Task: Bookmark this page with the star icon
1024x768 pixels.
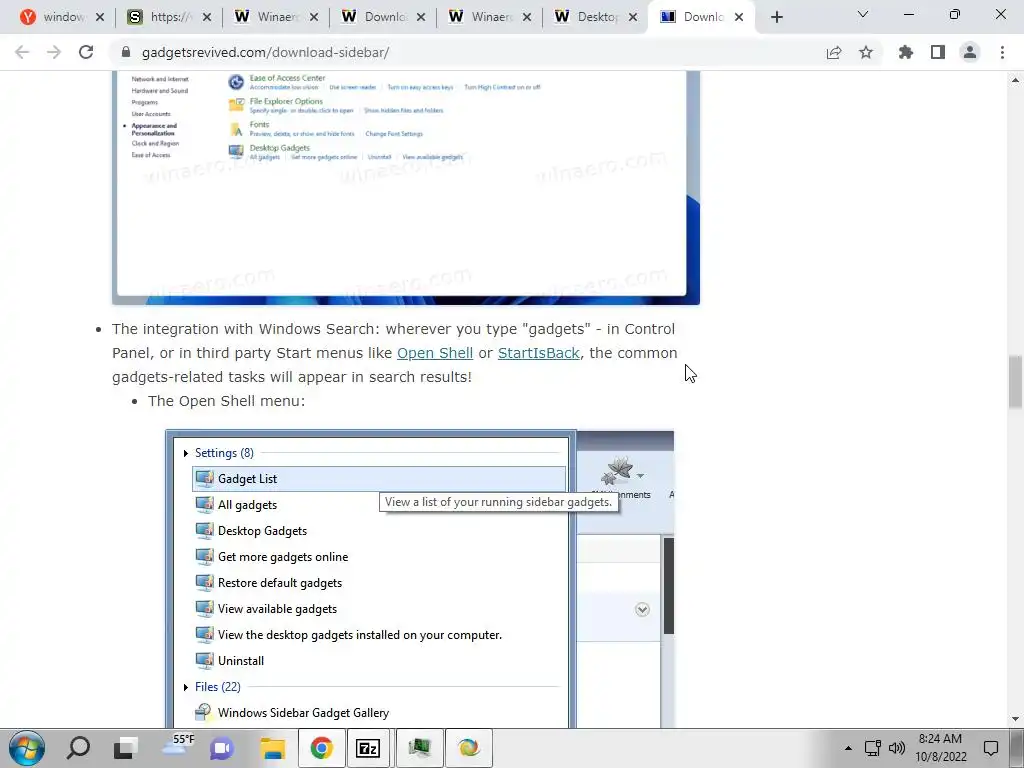Action: click(866, 52)
